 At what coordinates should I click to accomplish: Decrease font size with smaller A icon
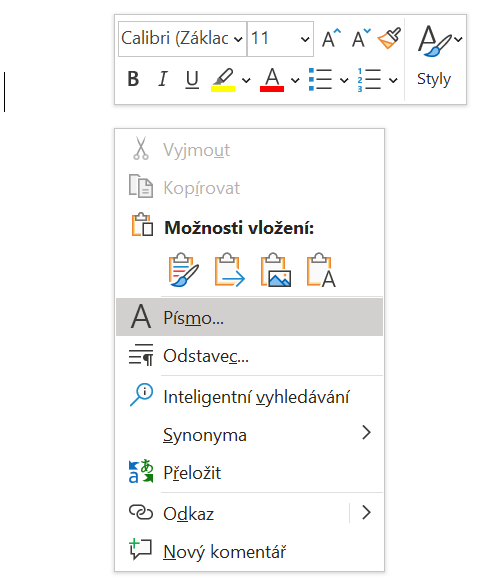pos(361,38)
